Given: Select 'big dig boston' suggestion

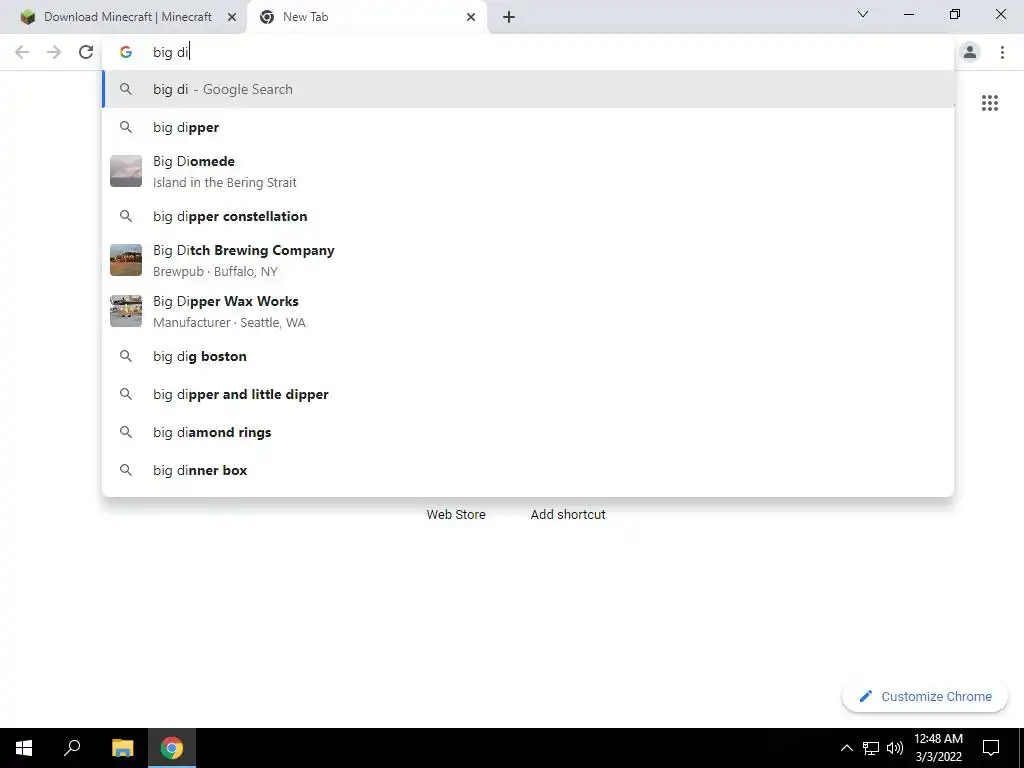Looking at the screenshot, I should click(528, 357).
